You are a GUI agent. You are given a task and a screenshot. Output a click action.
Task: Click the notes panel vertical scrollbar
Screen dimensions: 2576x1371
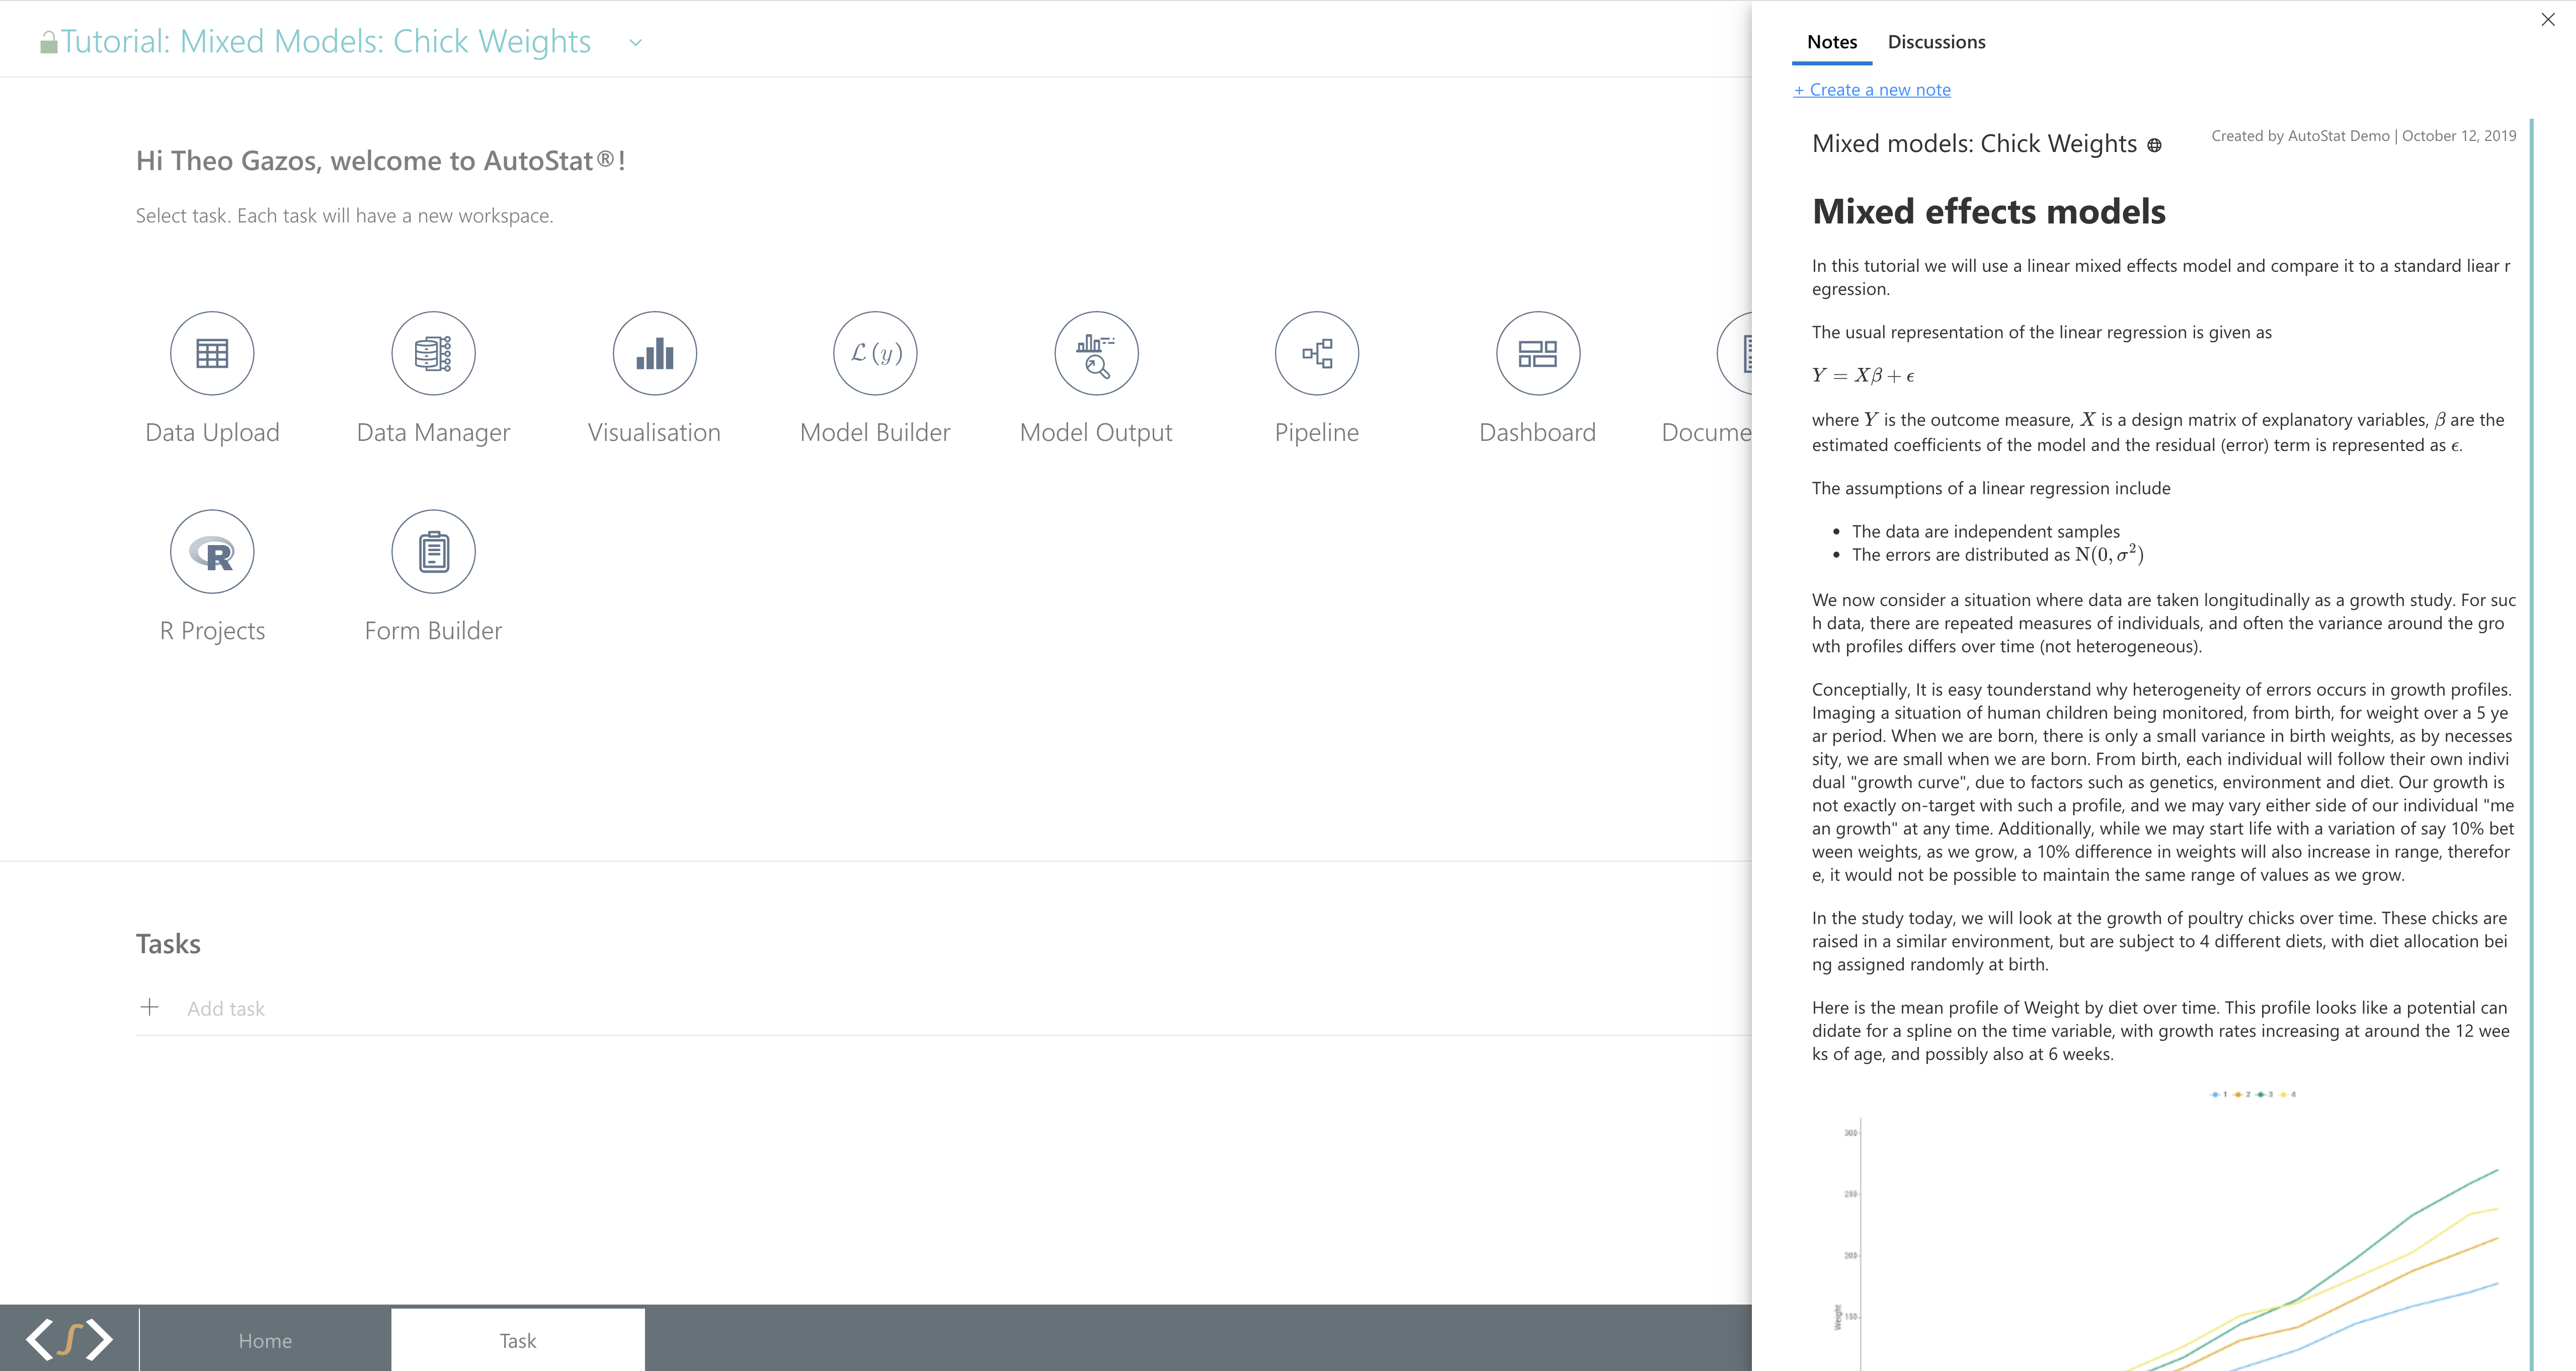pyautogui.click(x=2531, y=744)
